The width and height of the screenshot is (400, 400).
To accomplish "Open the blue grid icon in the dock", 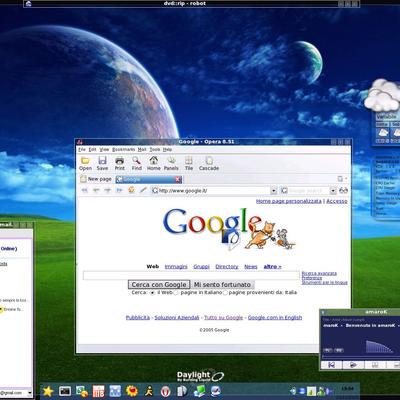I will (x=115, y=391).
